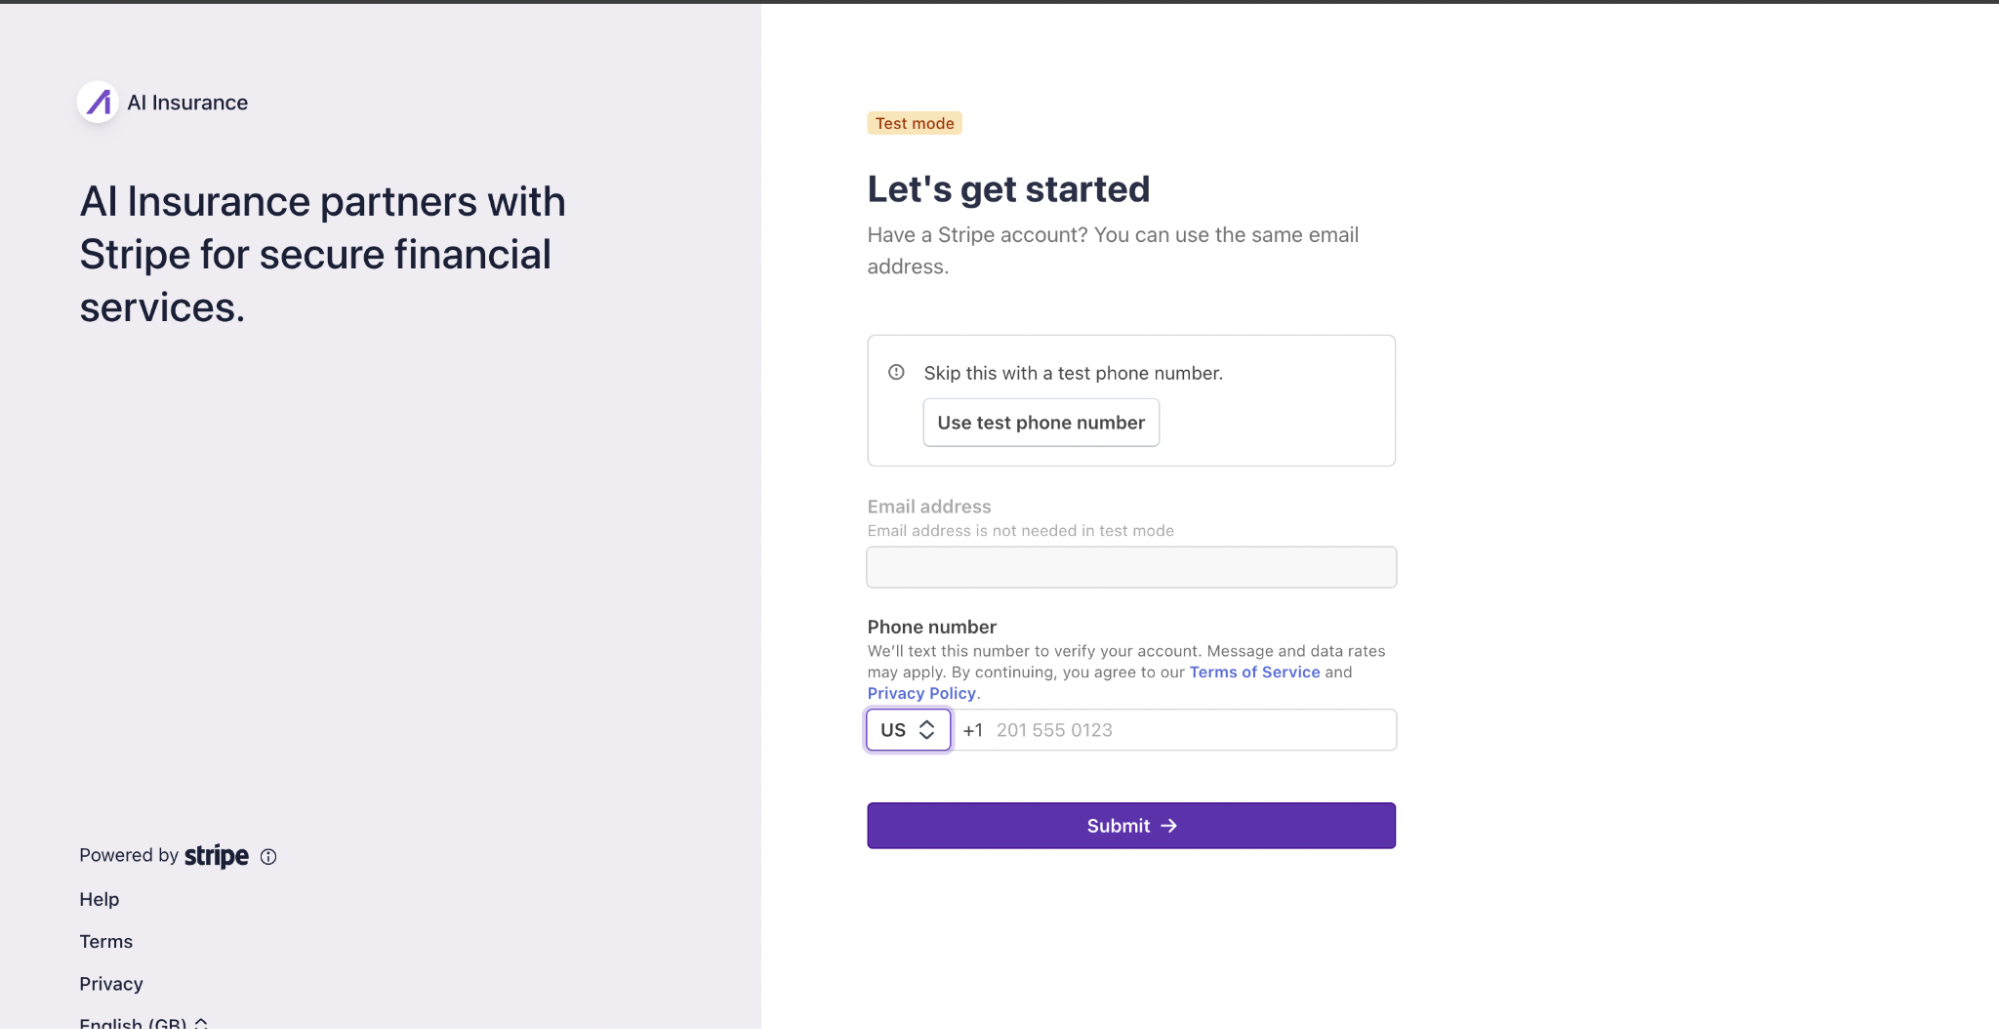The image size is (1999, 1029).
Task: Click the Terms link in the footer
Action: [106, 941]
